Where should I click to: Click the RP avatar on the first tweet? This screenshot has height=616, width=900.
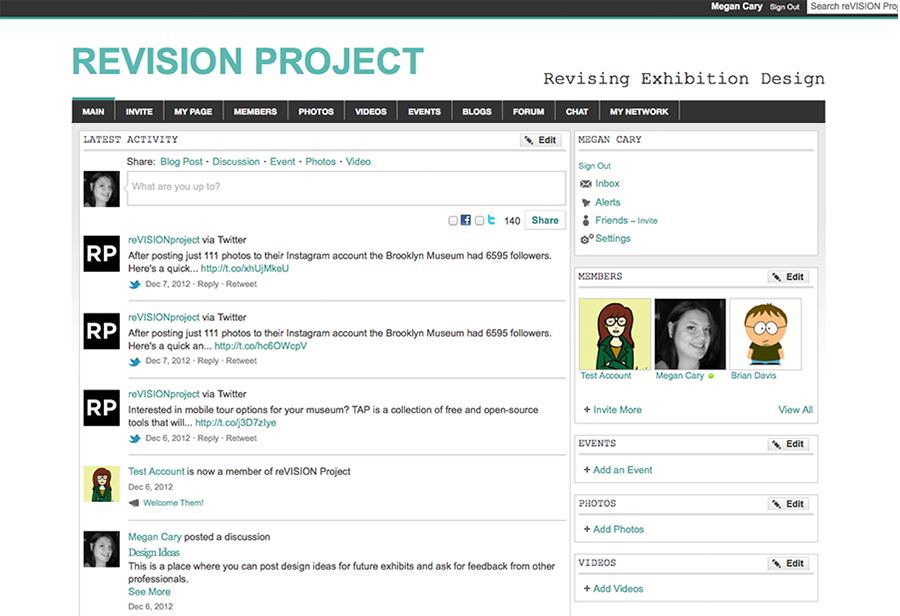[102, 254]
